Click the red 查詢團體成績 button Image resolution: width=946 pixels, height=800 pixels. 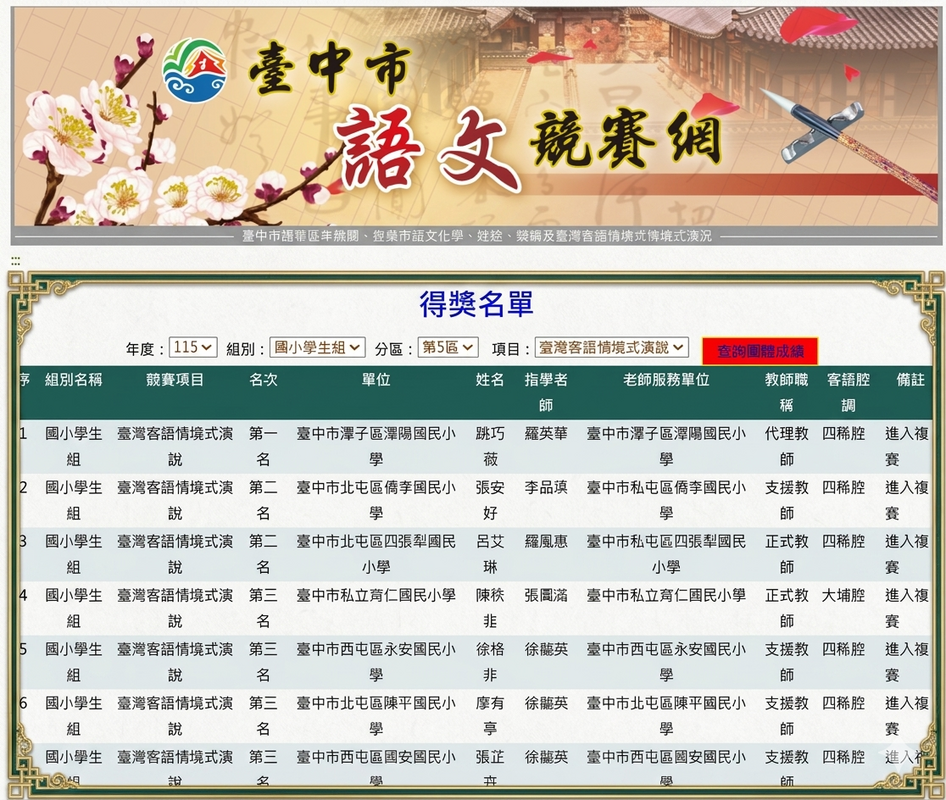tap(760, 351)
